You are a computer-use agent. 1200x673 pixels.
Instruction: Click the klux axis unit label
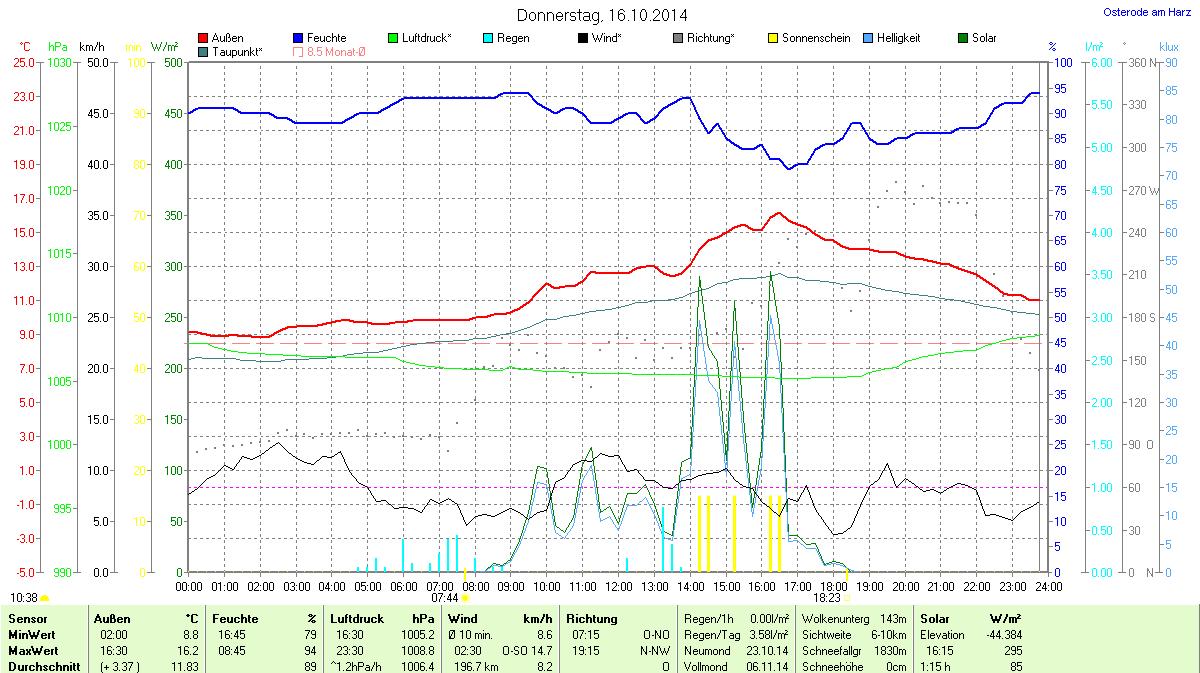[x=1168, y=47]
